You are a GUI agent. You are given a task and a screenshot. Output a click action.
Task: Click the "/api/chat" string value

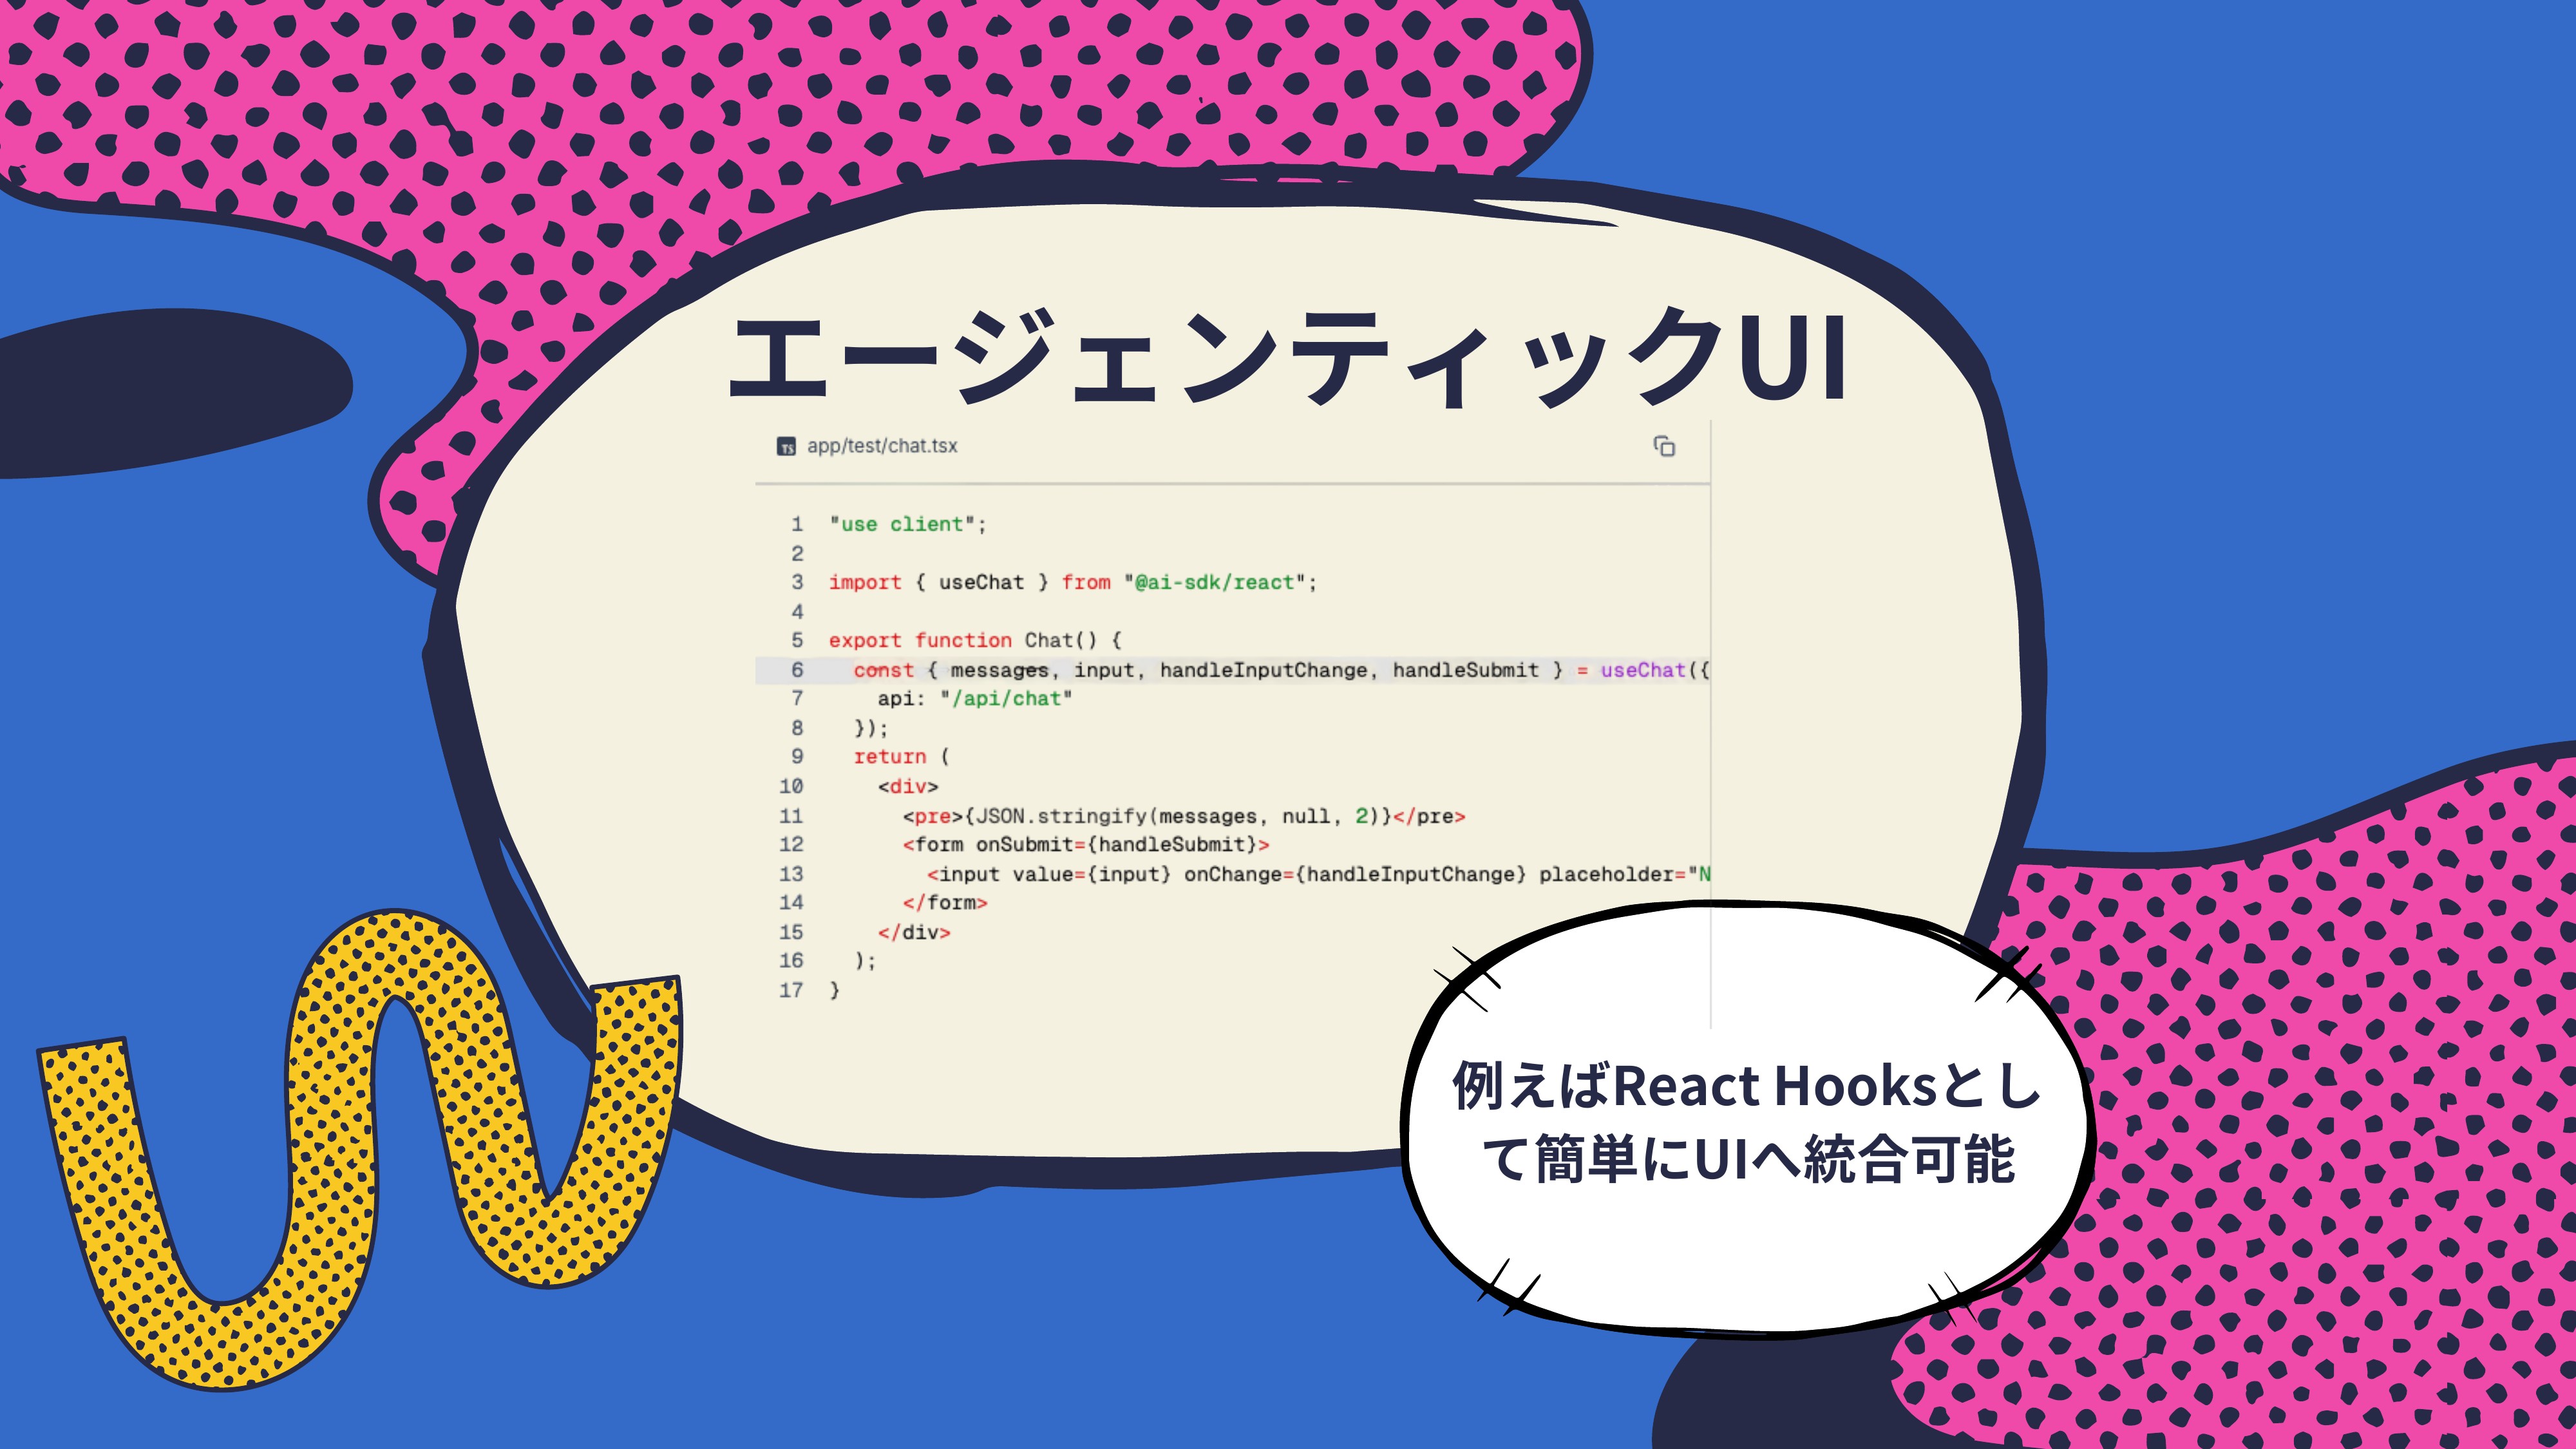(1005, 699)
